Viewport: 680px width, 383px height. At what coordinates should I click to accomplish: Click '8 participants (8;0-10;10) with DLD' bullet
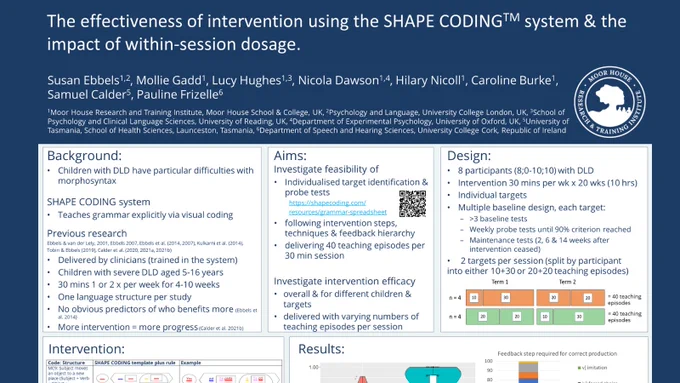point(526,170)
